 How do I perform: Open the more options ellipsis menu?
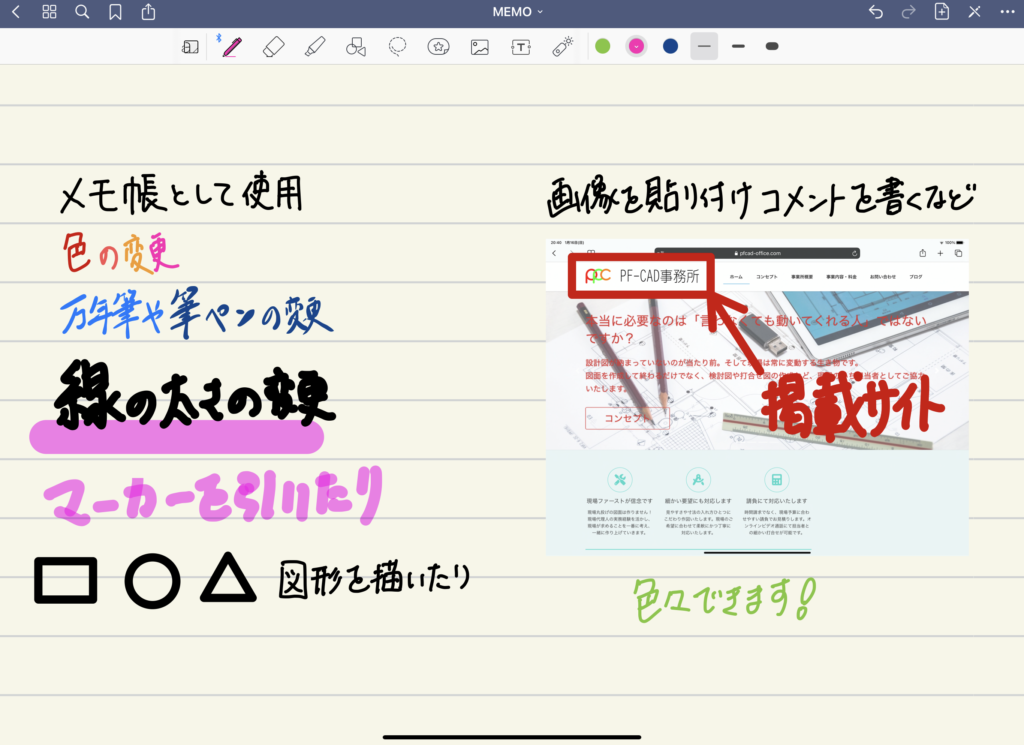coord(1007,12)
